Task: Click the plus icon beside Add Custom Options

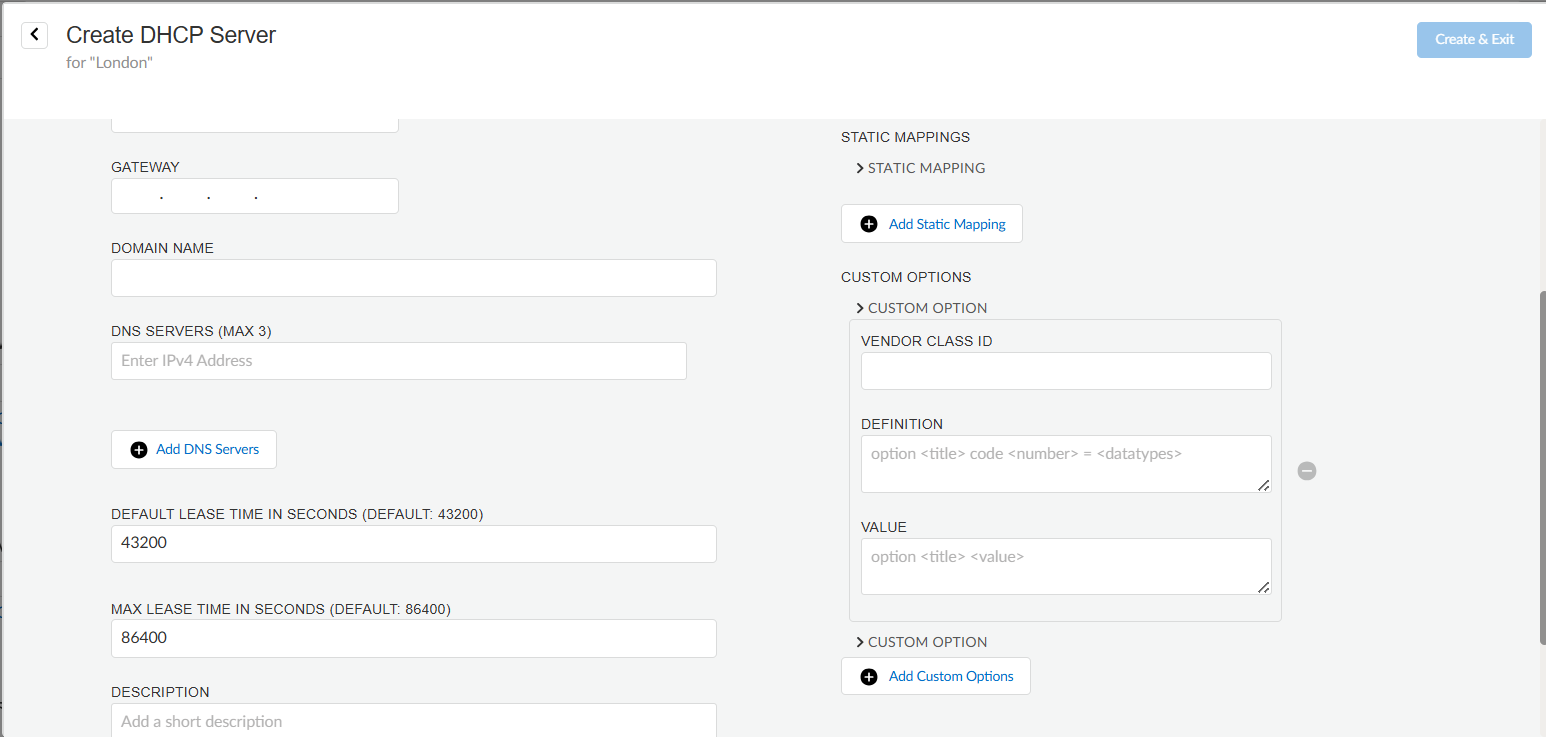Action: coord(869,676)
